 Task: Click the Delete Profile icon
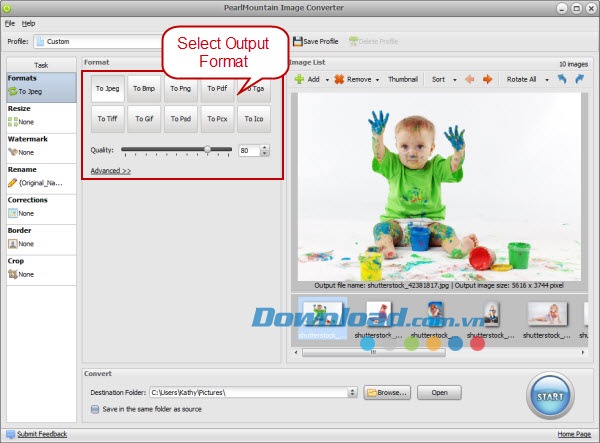click(x=353, y=41)
